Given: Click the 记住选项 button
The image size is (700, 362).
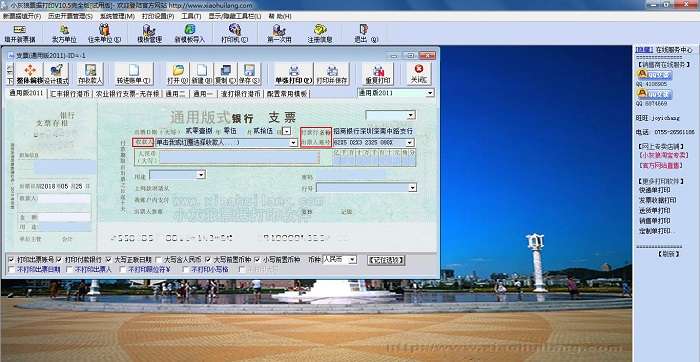Looking at the screenshot, I should click(x=387, y=260).
